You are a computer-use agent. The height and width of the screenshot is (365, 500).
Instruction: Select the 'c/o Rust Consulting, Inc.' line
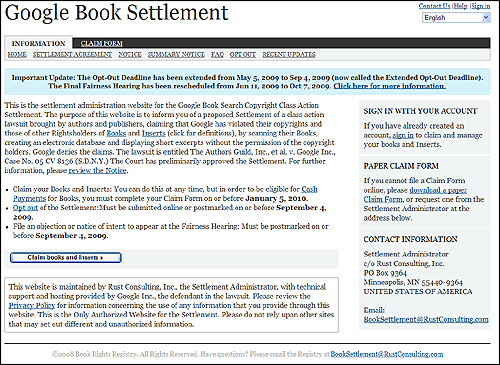pos(404,264)
